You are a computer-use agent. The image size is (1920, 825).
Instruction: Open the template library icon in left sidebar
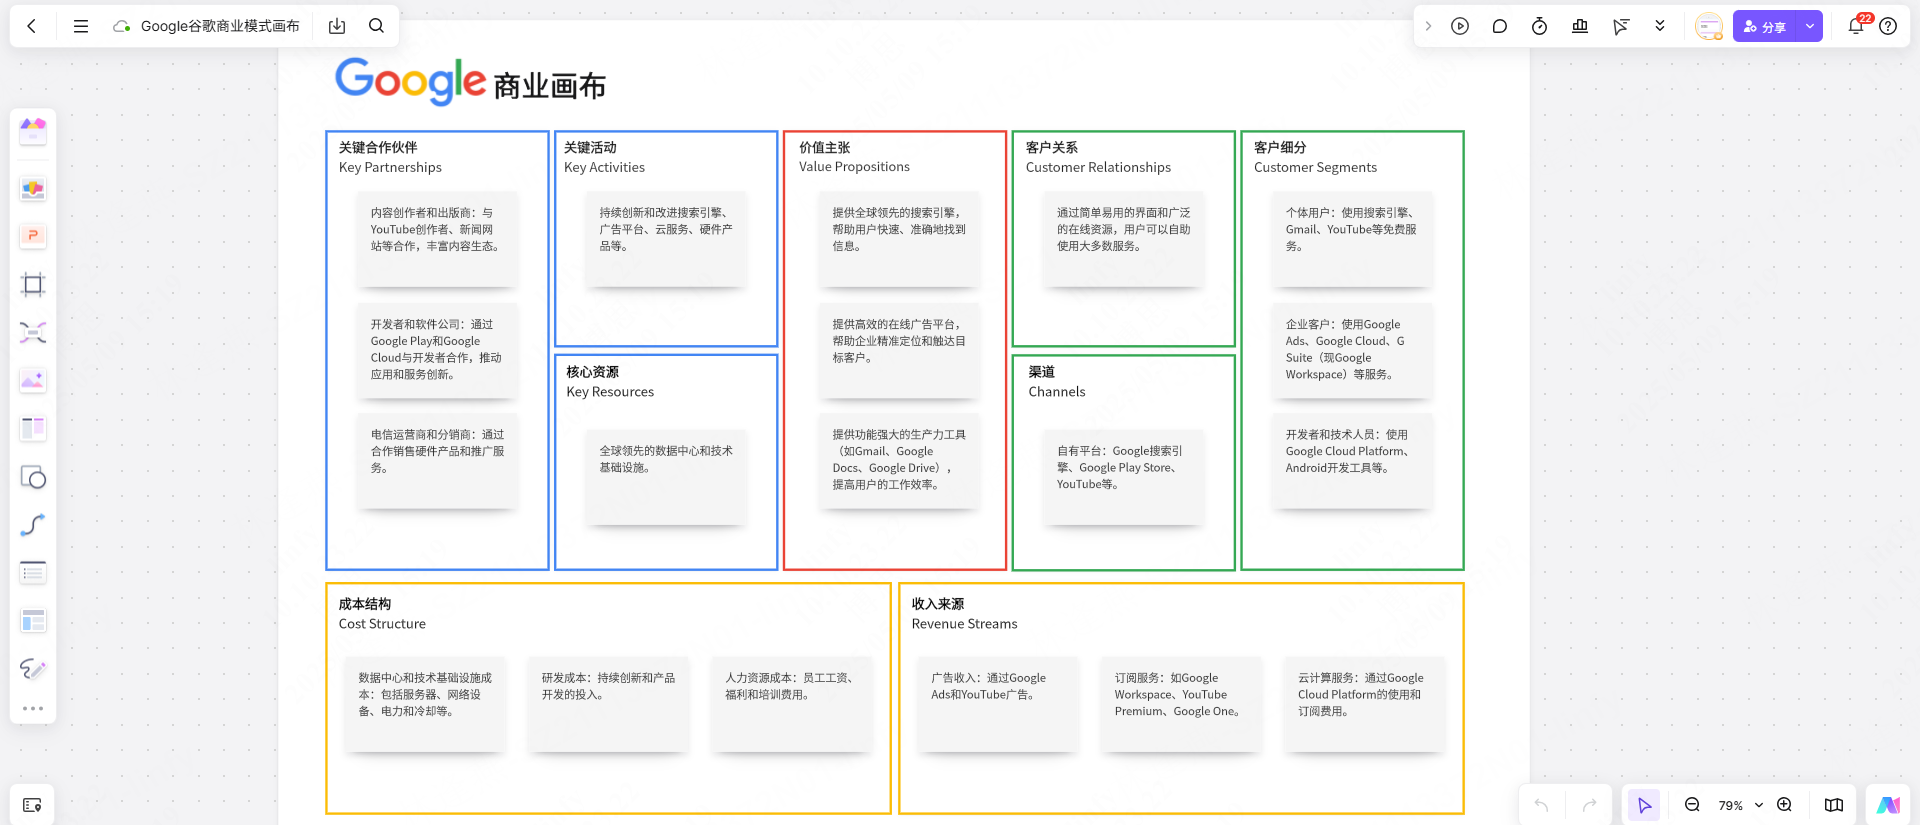pyautogui.click(x=33, y=131)
